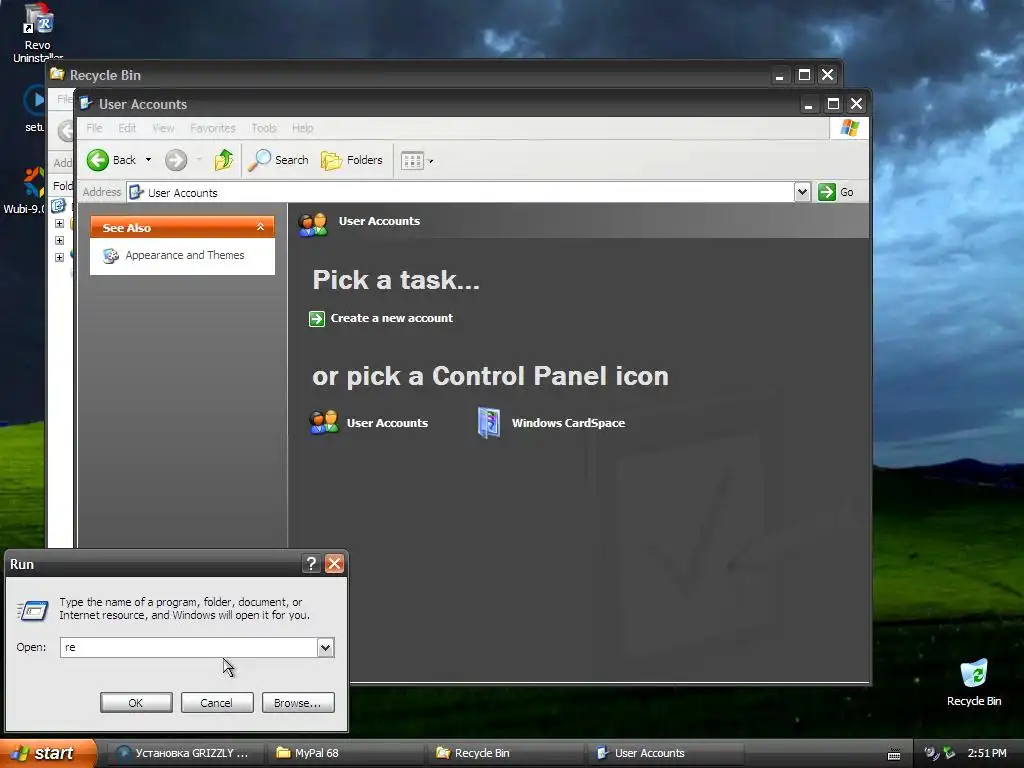Click OK in the Run dialog
Screen dimensions: 1024x768
(x=136, y=703)
